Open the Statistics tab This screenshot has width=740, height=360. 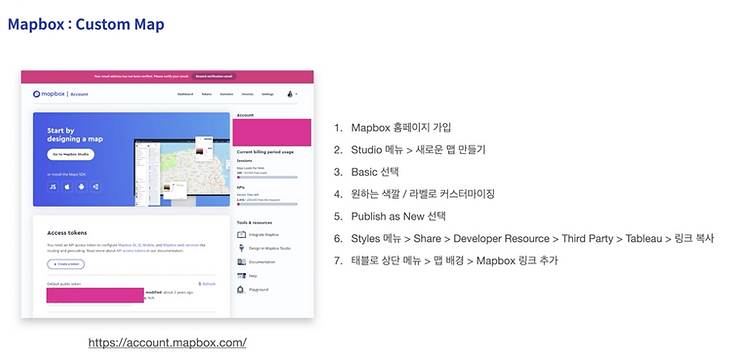coord(227,94)
